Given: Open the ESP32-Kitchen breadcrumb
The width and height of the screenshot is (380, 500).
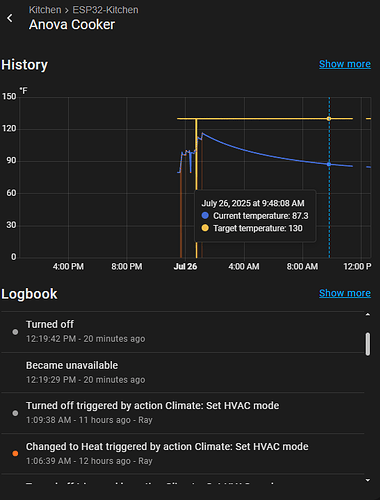Looking at the screenshot, I should [x=105, y=10].
